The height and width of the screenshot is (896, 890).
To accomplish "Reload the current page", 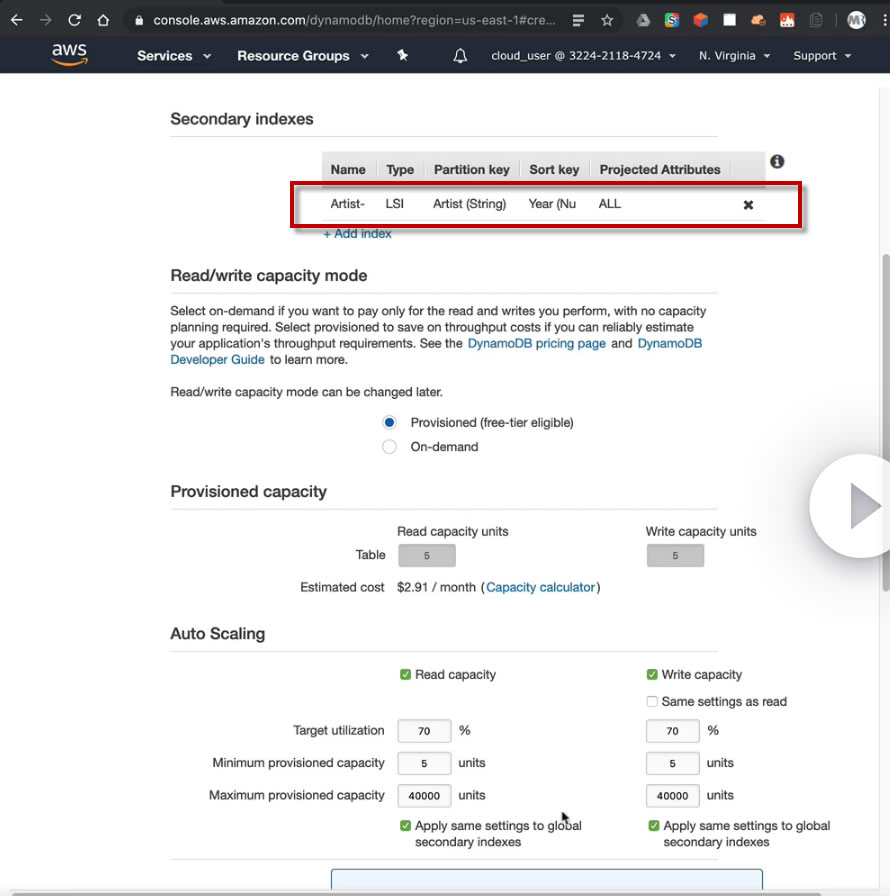I will 74,21.
